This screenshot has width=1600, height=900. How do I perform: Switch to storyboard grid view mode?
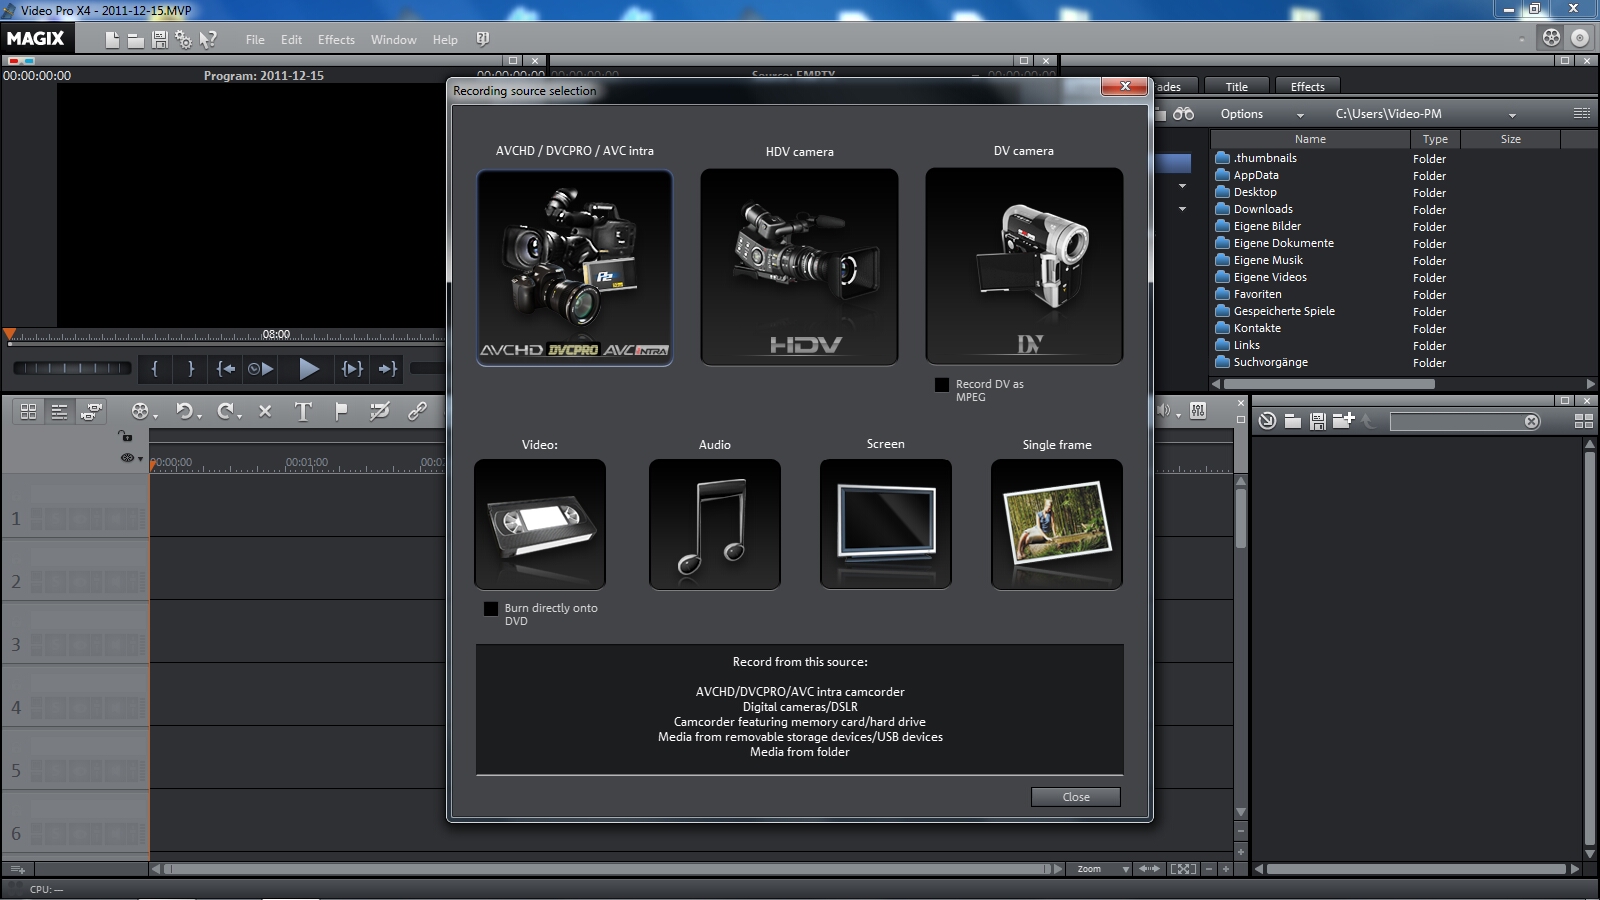tap(28, 411)
